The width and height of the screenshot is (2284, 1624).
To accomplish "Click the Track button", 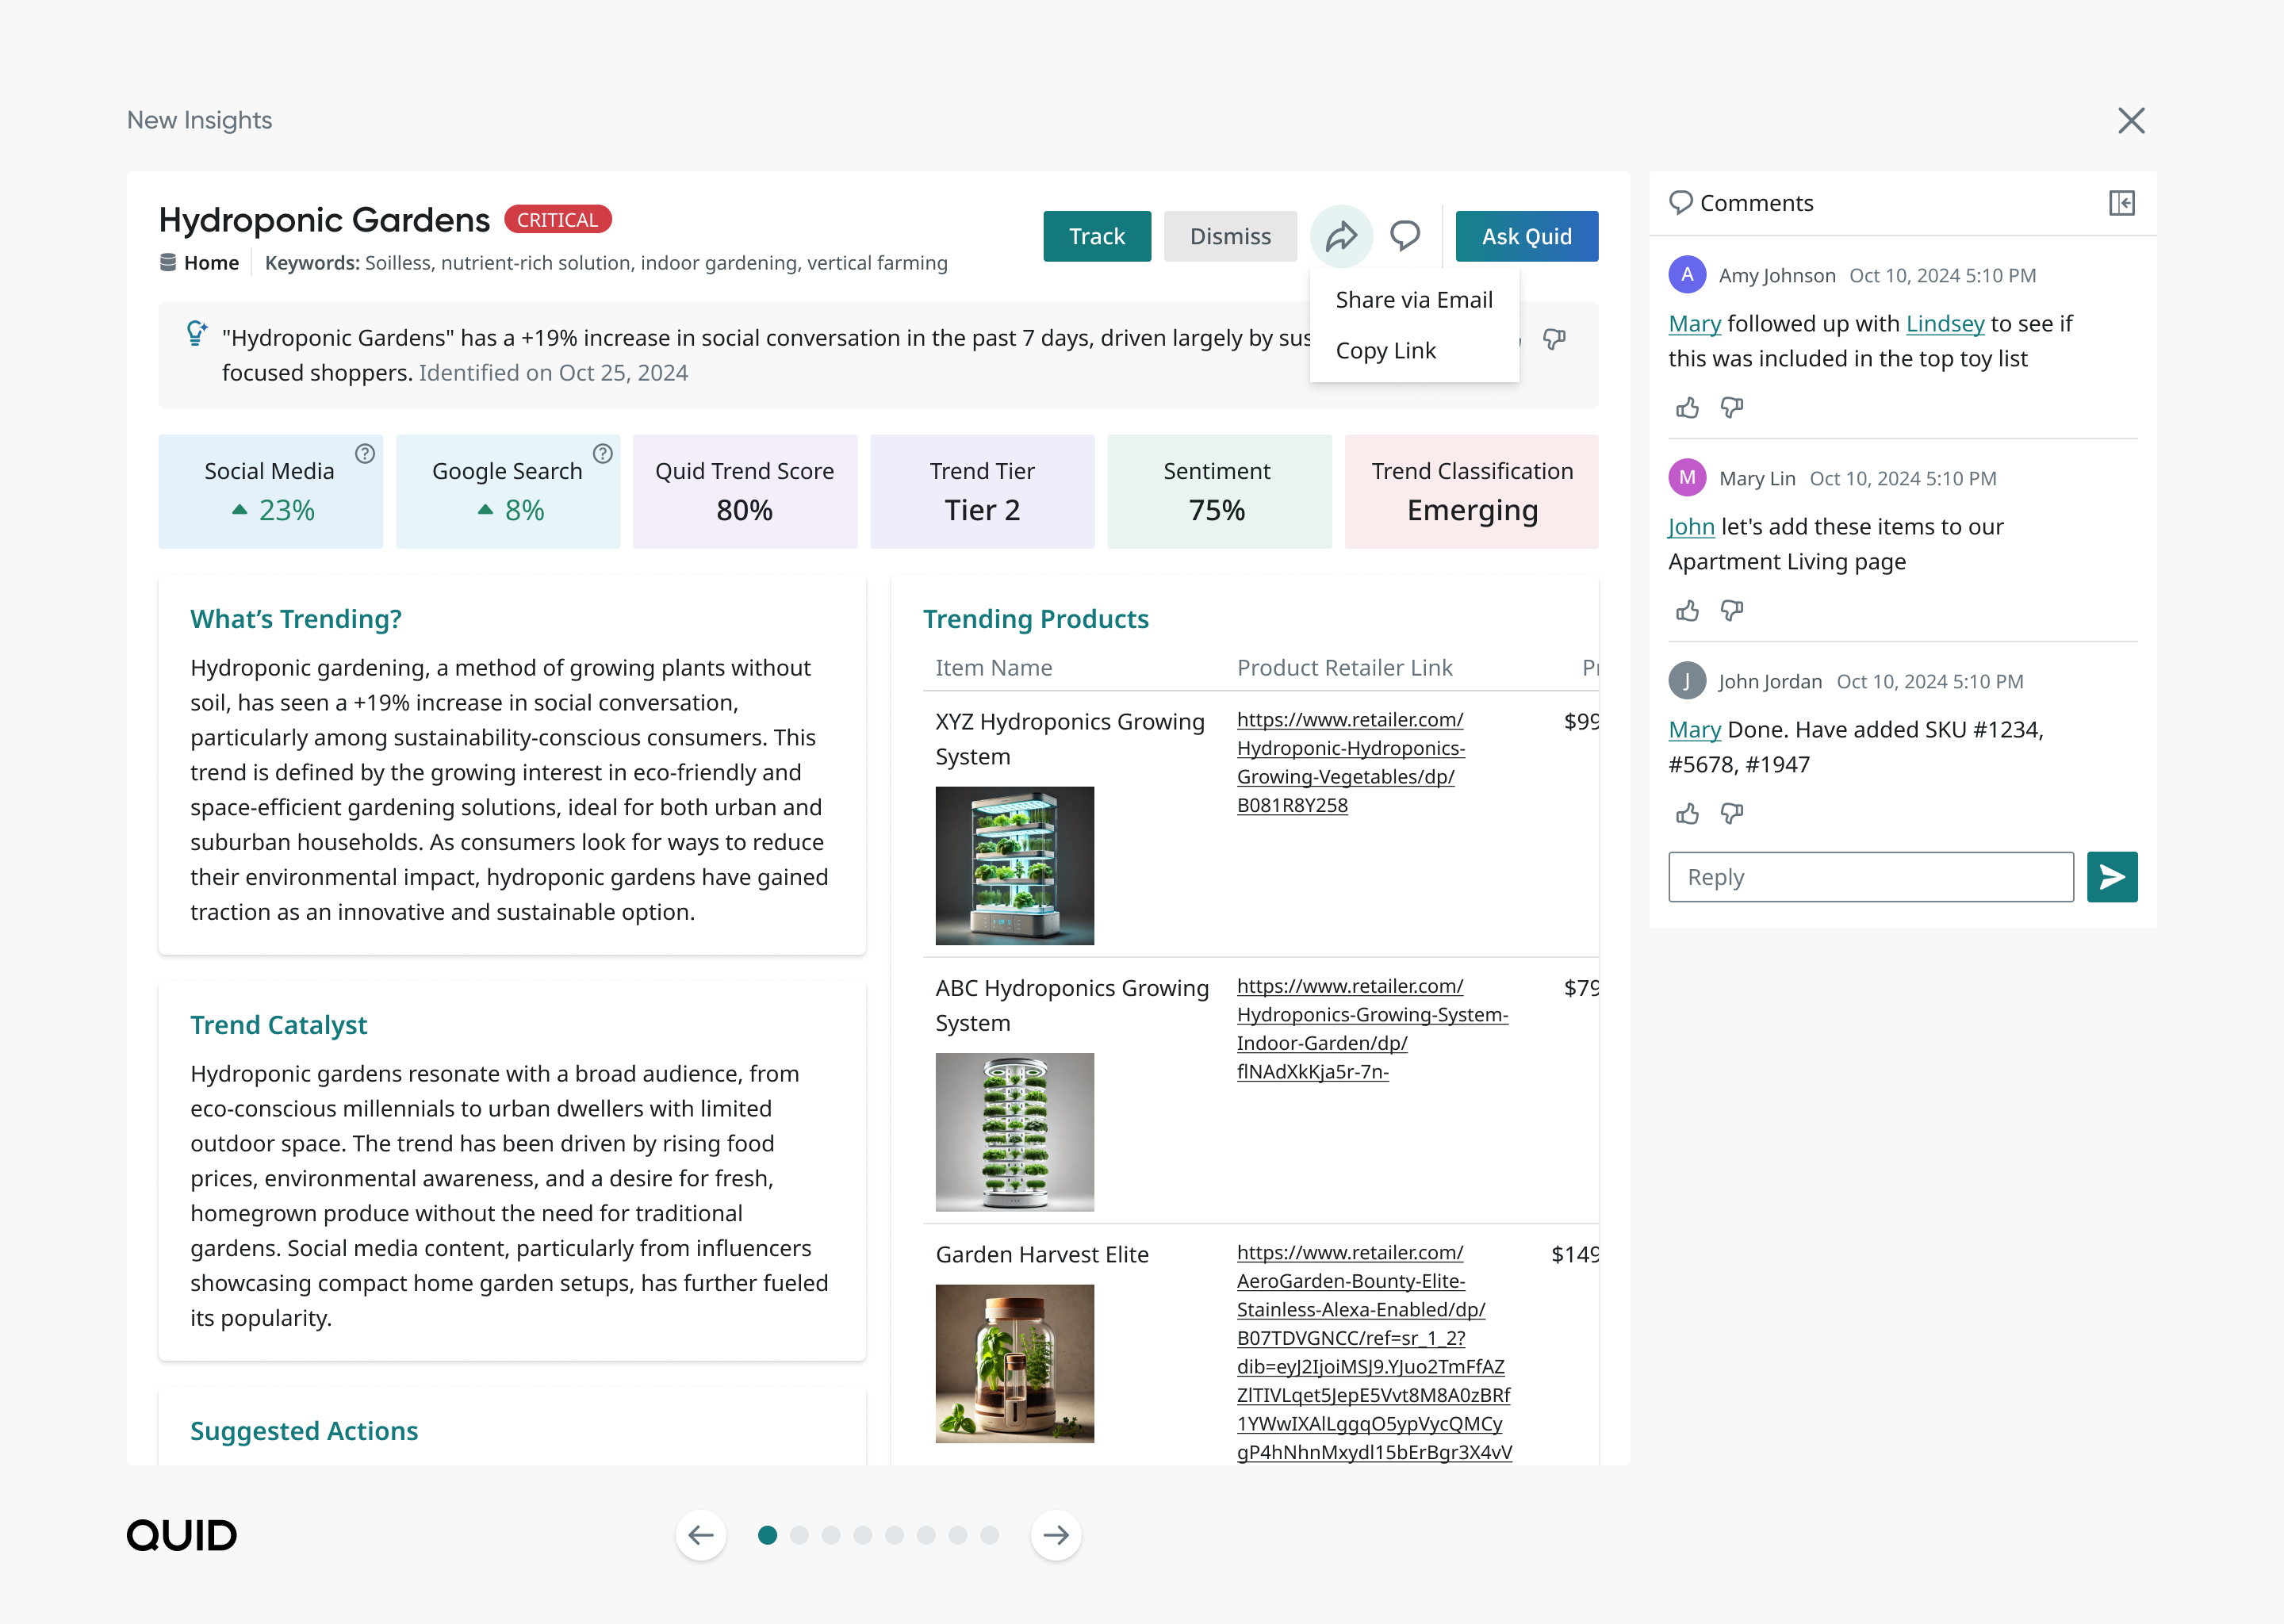I will [x=1096, y=236].
